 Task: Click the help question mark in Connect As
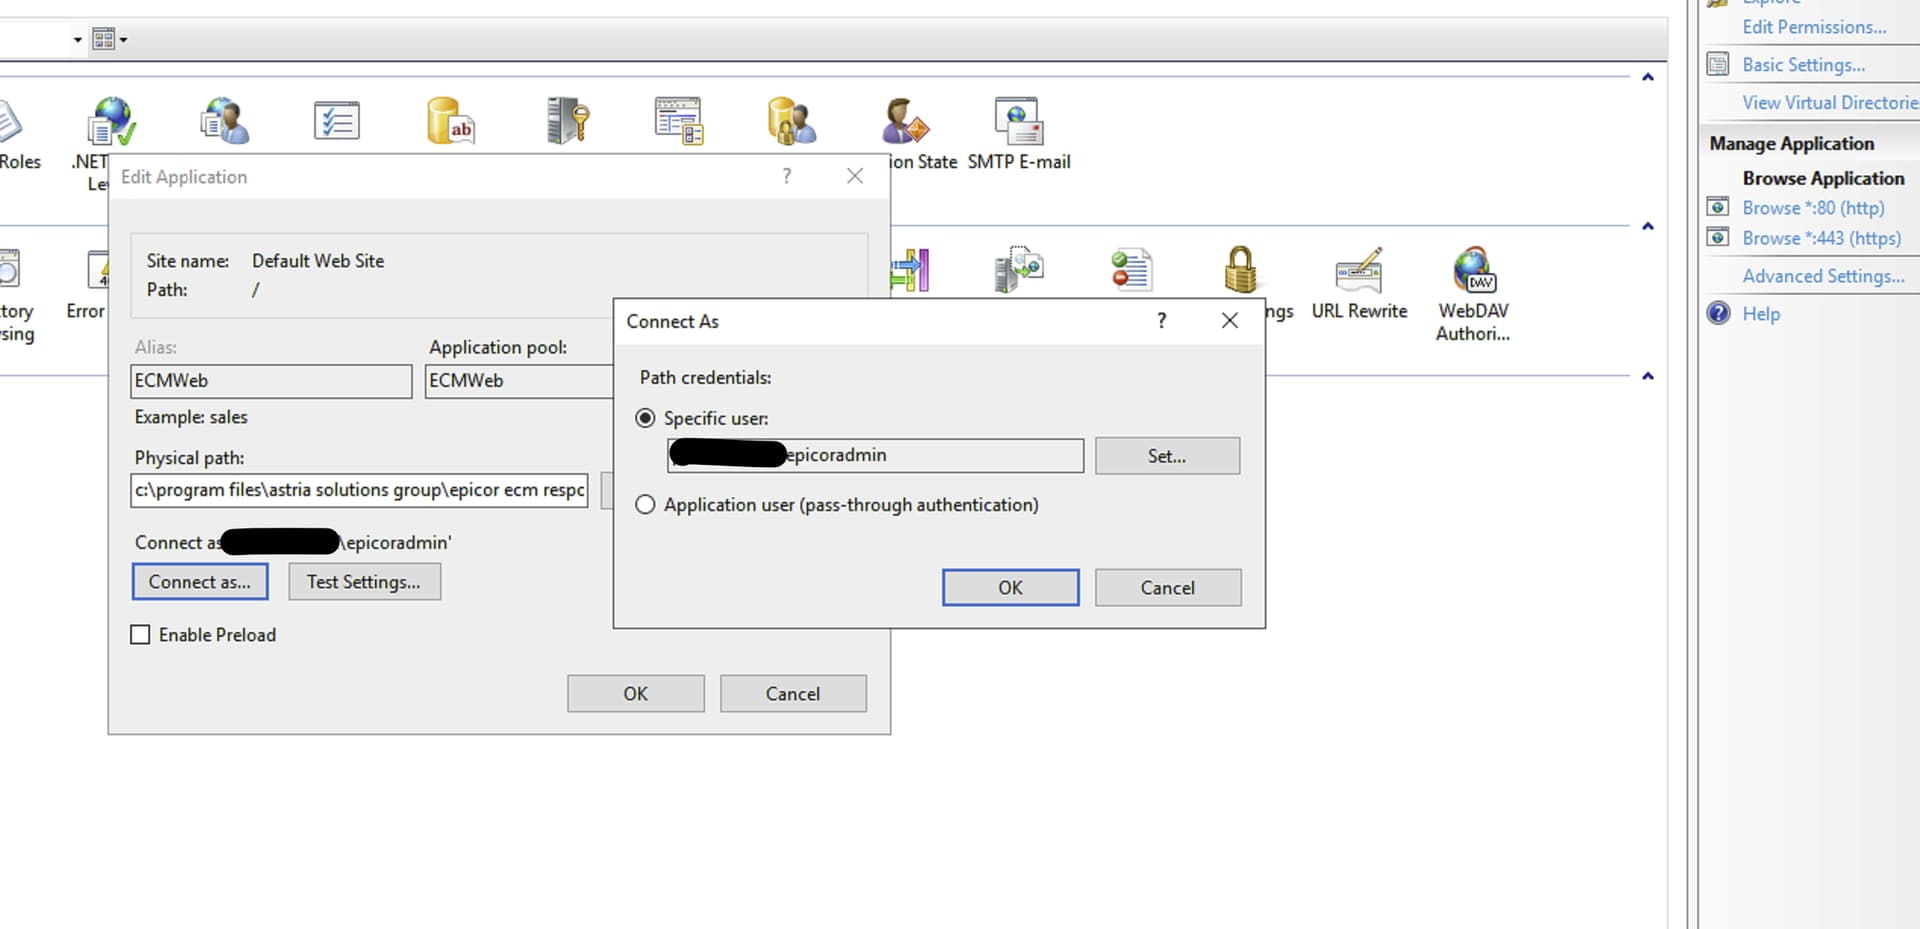click(1161, 321)
